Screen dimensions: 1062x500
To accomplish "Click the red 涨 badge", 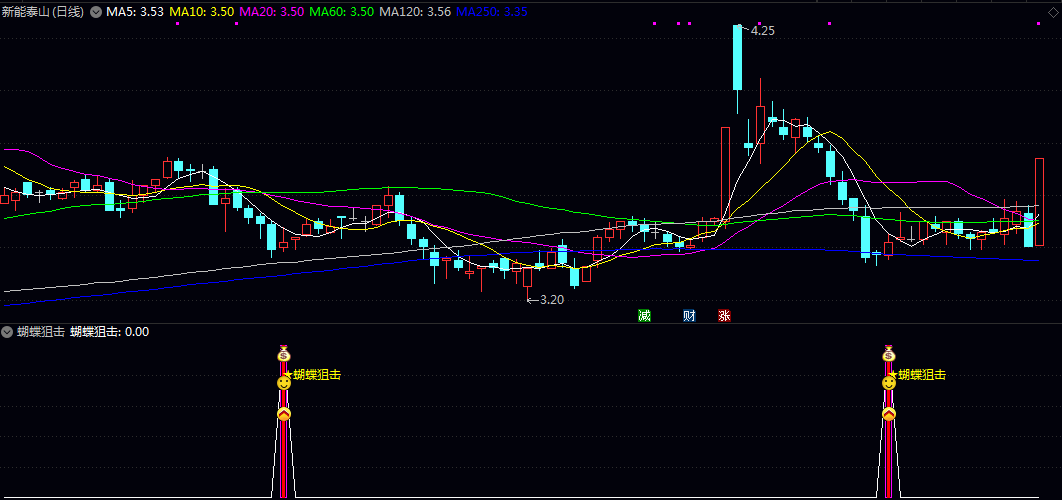I will 725,315.
